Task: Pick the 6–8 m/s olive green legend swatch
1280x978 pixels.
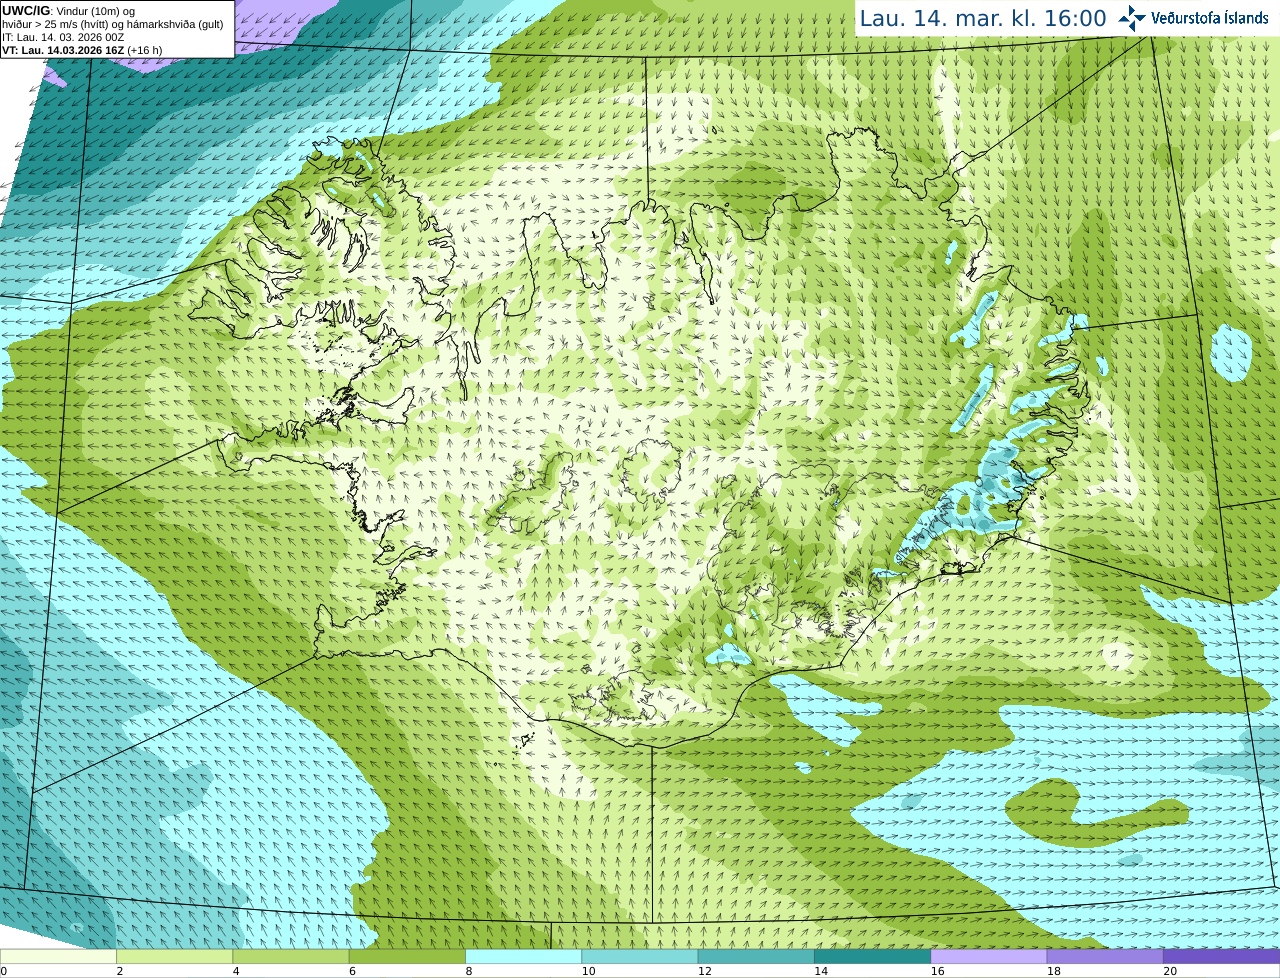Action: pos(407,956)
